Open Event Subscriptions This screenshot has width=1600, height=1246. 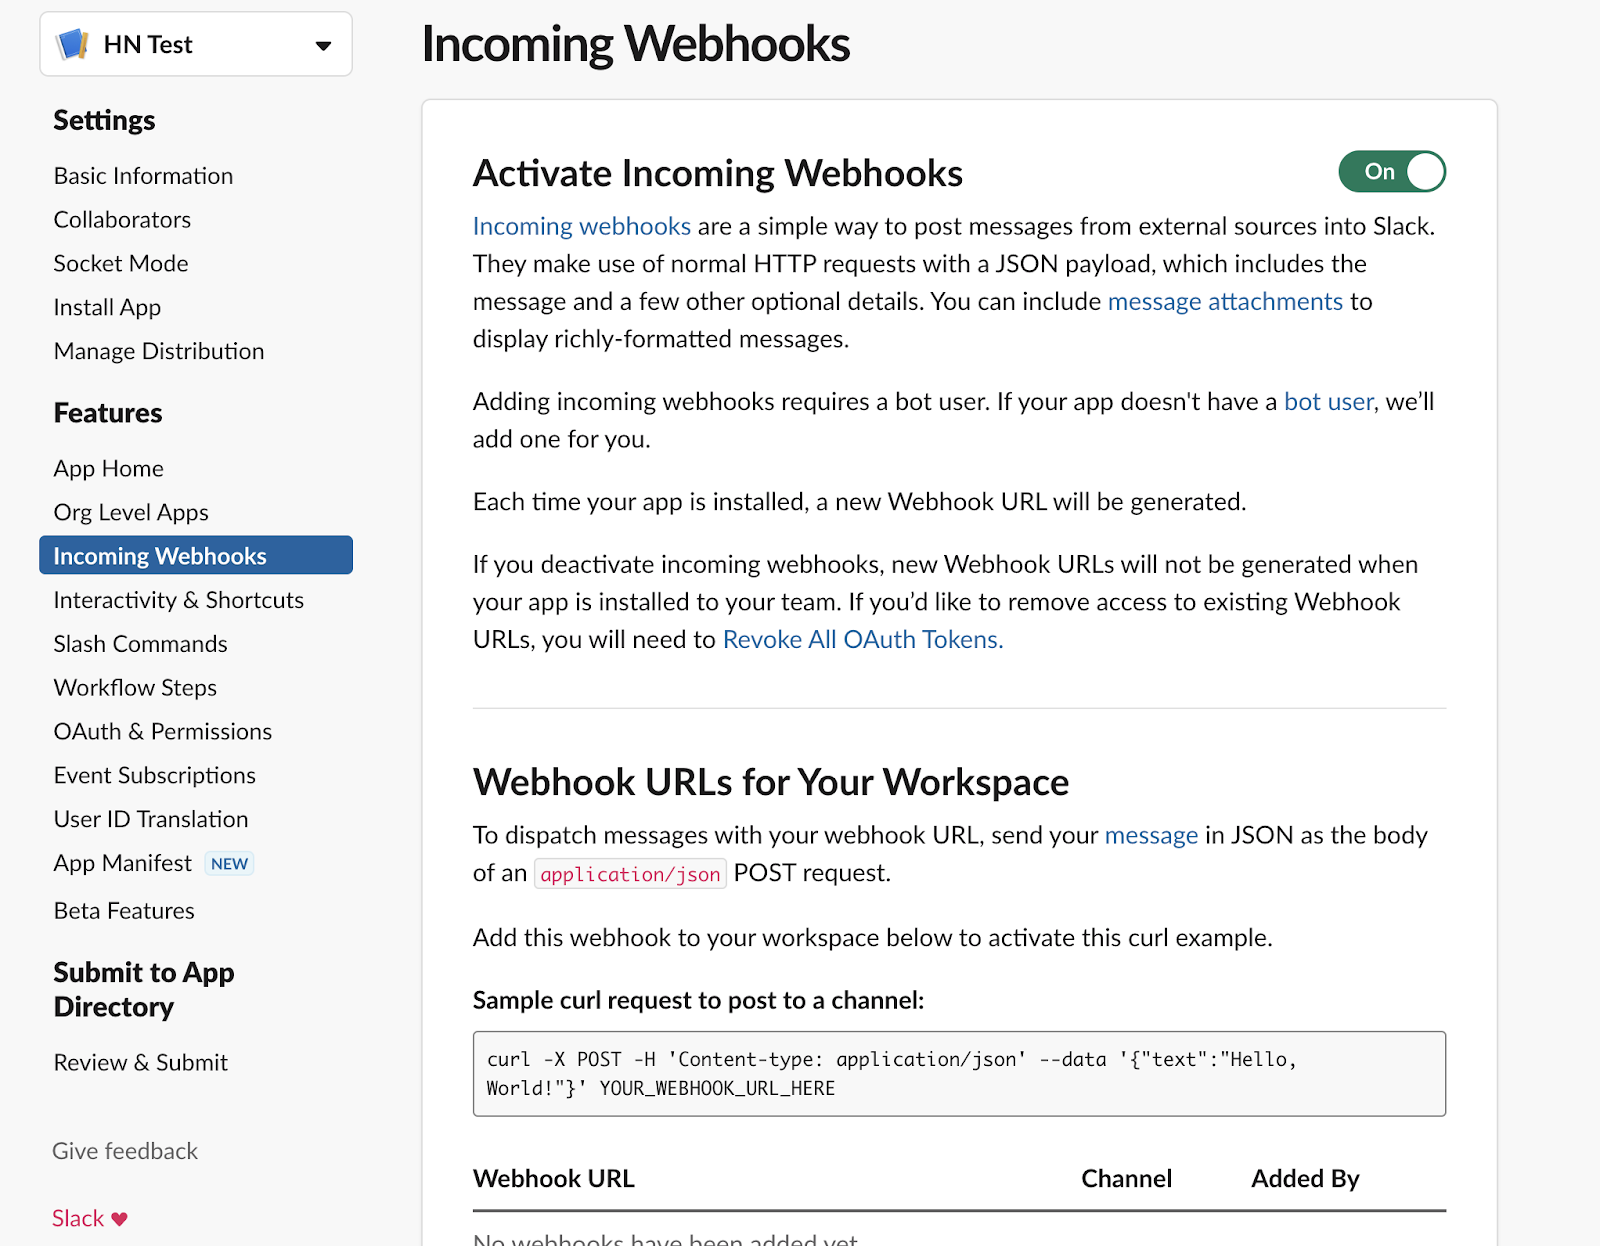(x=154, y=775)
